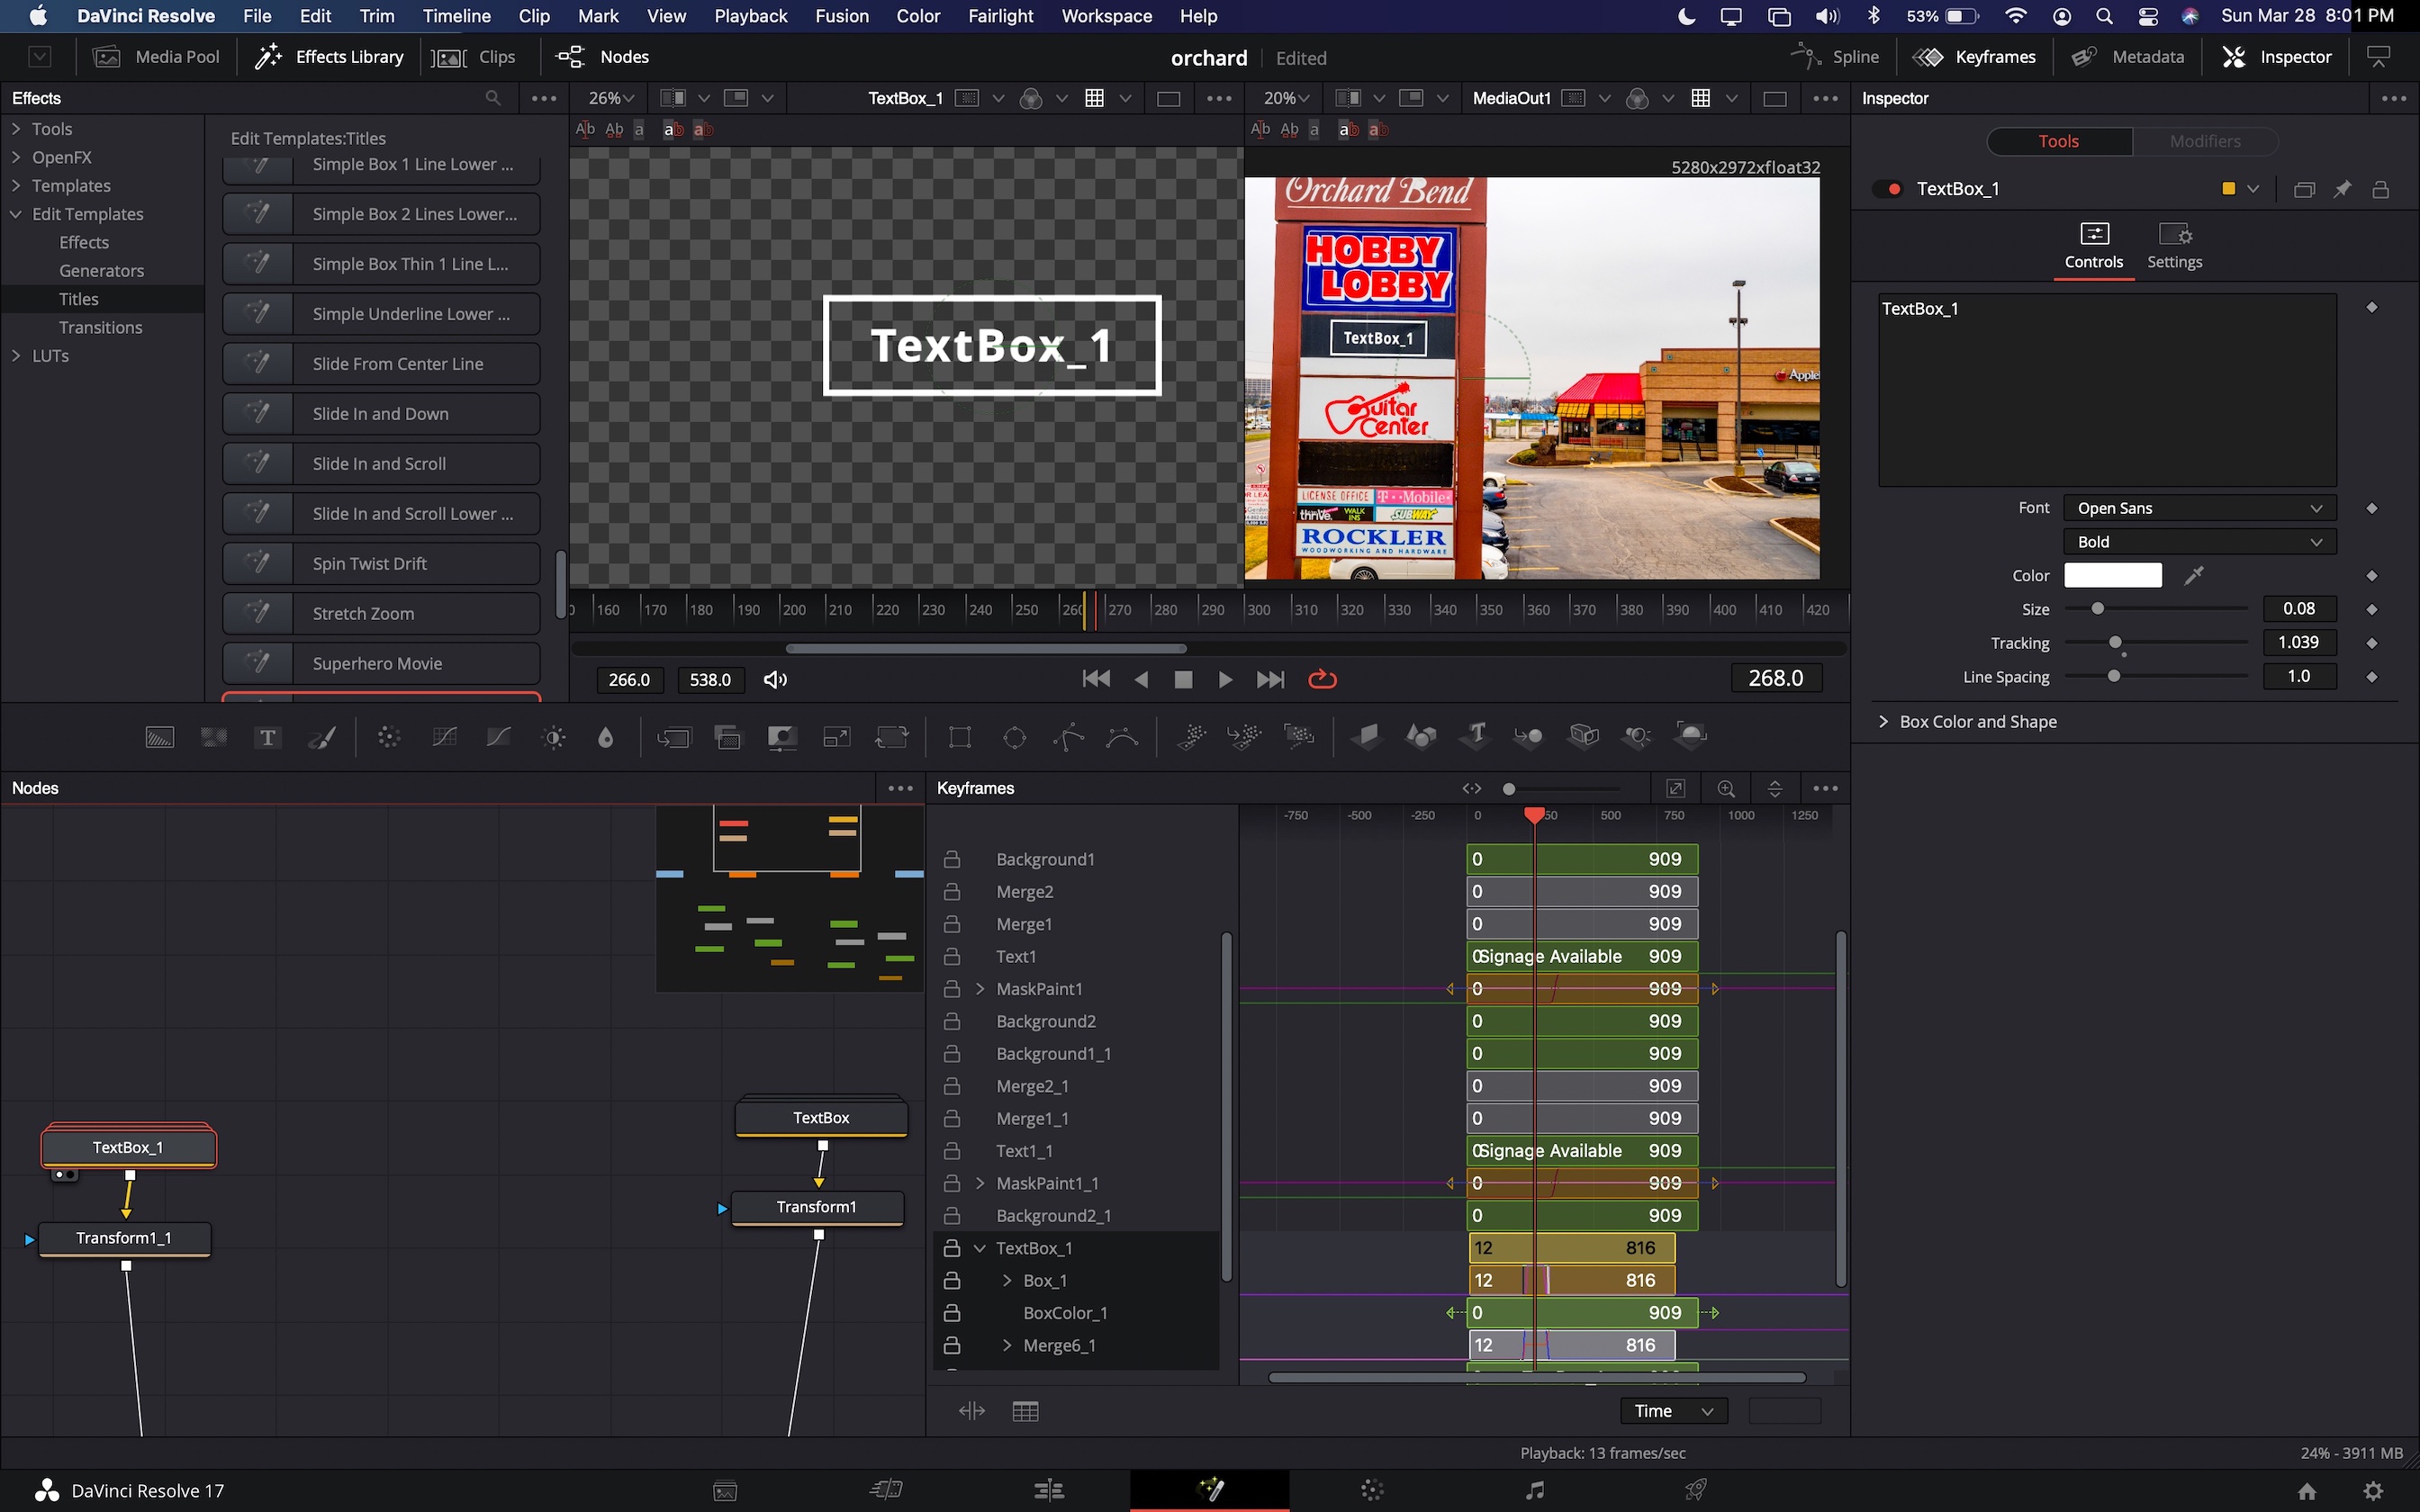Switch to Modifiers tab in Inspector
The image size is (2420, 1512).
pyautogui.click(x=2205, y=141)
